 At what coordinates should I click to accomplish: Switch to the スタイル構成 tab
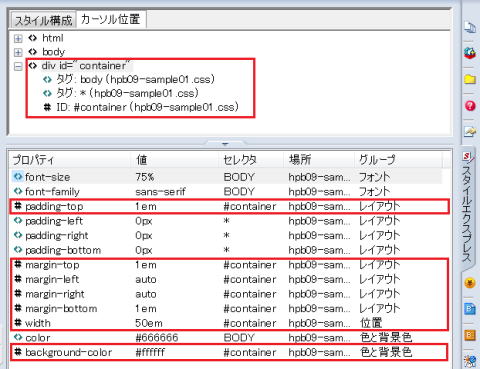tap(44, 20)
